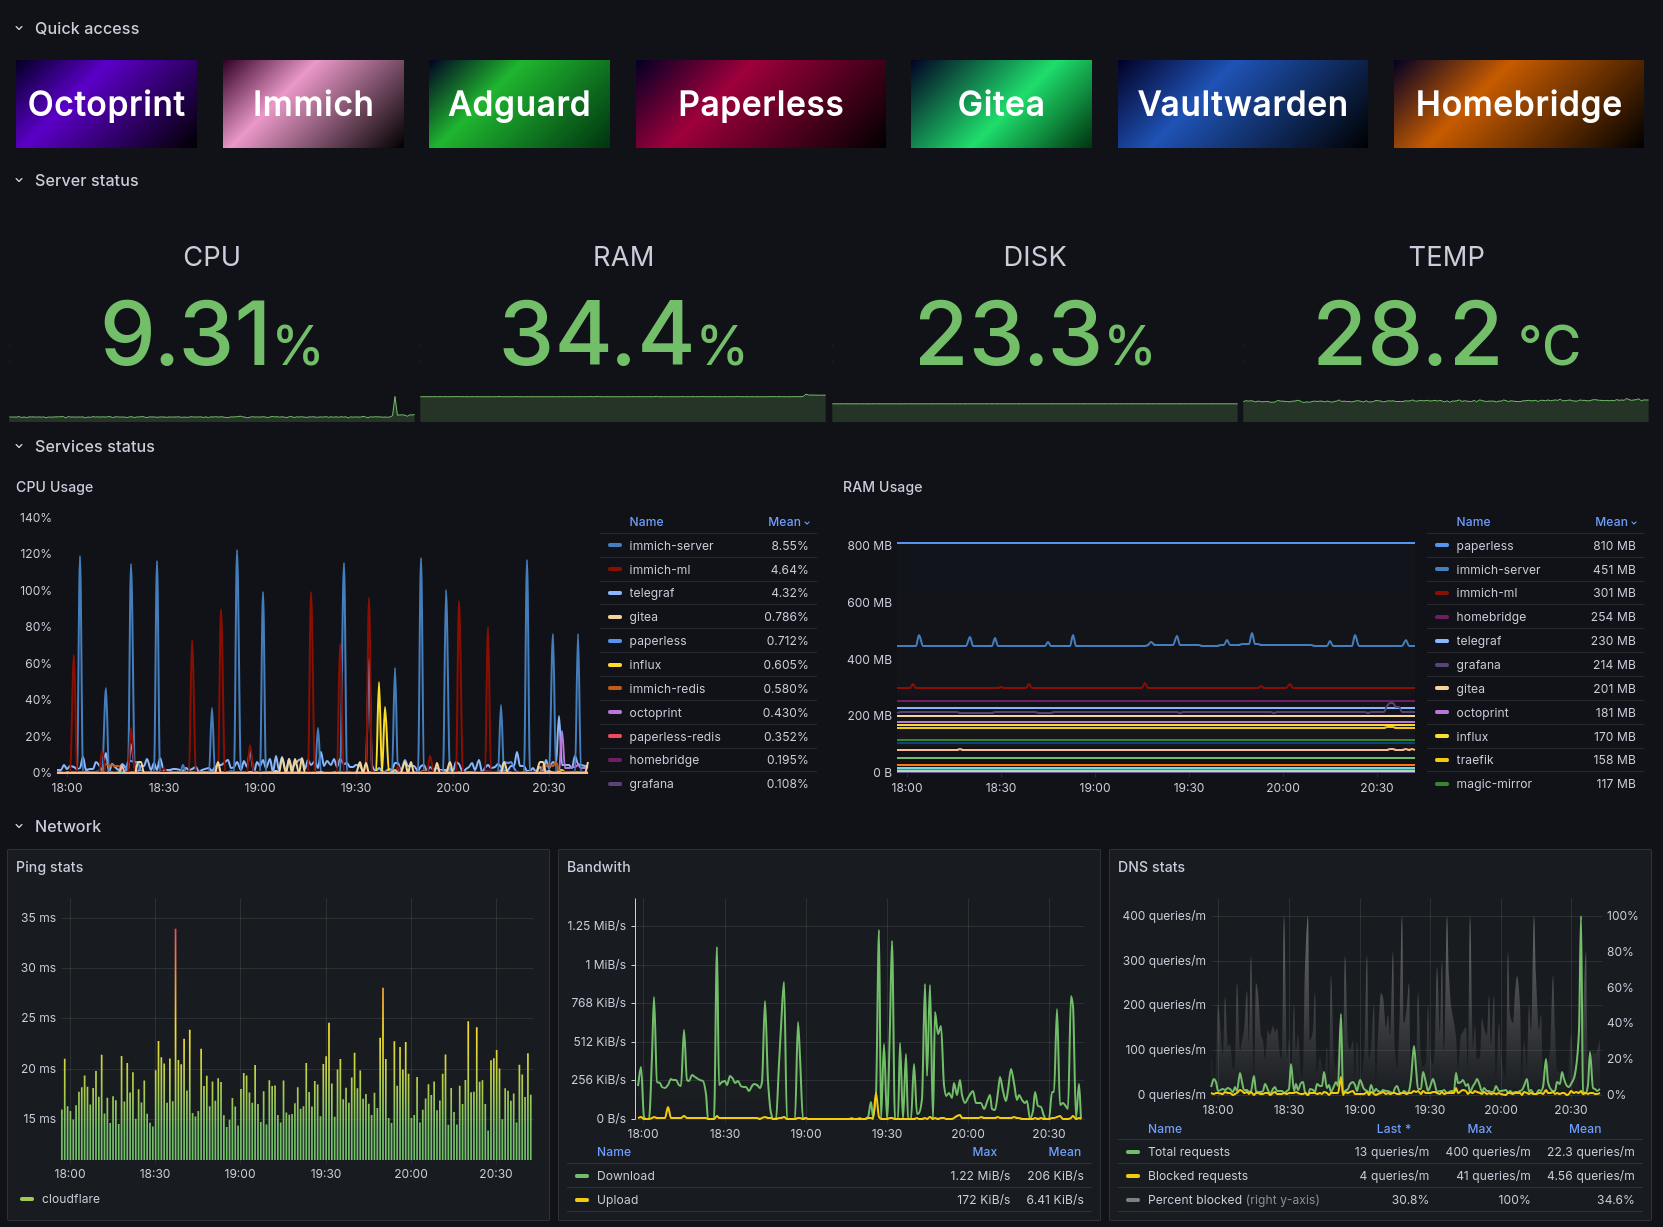This screenshot has height=1227, width=1663.
Task: Sort CPU Usage legend by Mean
Action: pos(788,522)
